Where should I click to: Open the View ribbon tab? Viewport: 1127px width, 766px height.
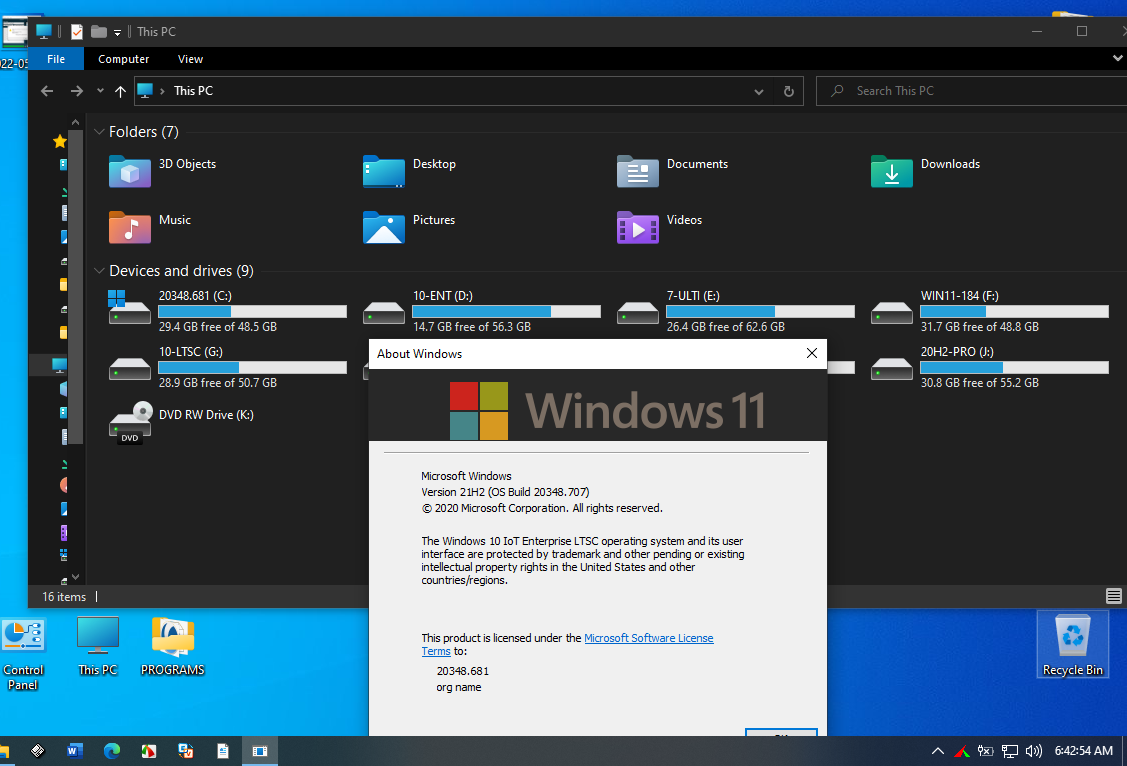pyautogui.click(x=190, y=59)
